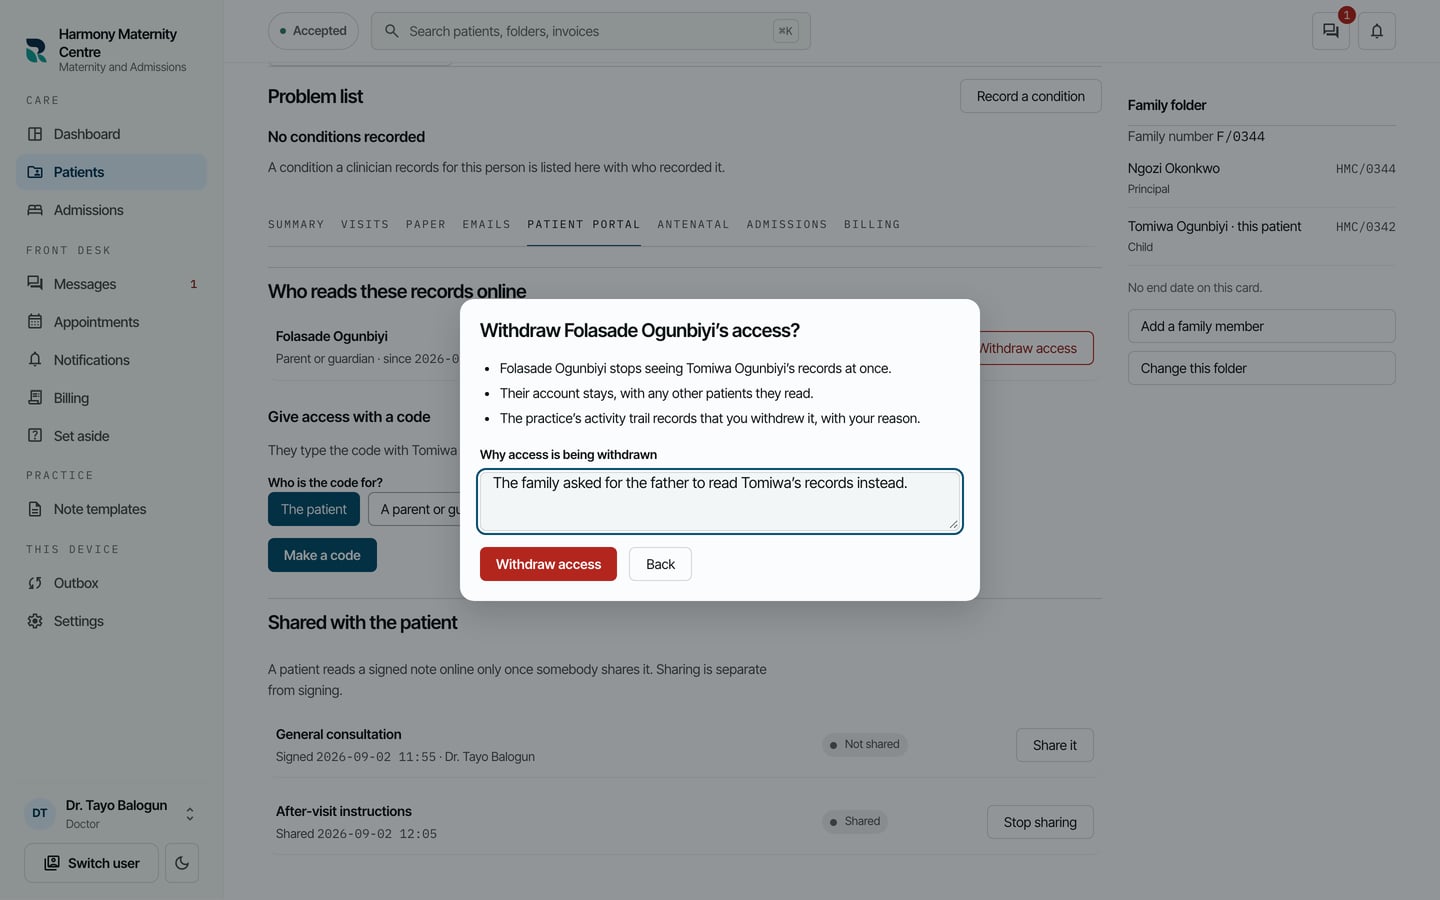Switch to the Antenatal tab
Viewport: 1440px width, 900px height.
[693, 224]
